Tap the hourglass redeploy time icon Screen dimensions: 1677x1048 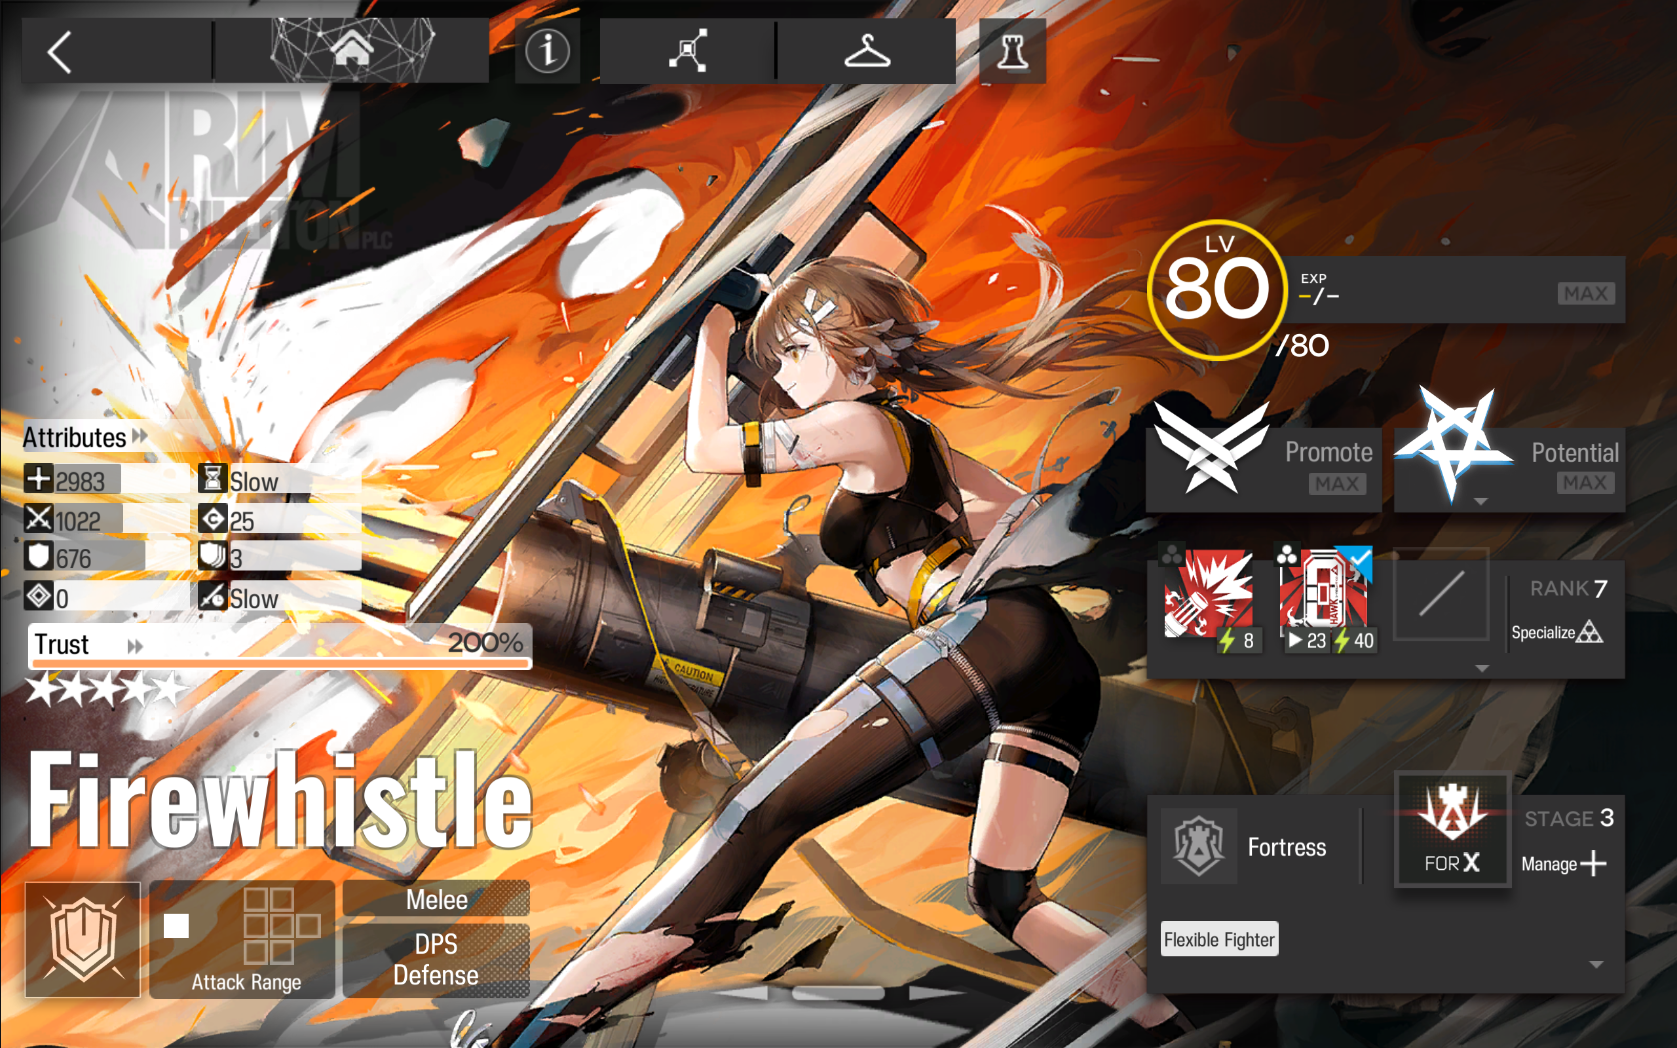pos(212,479)
